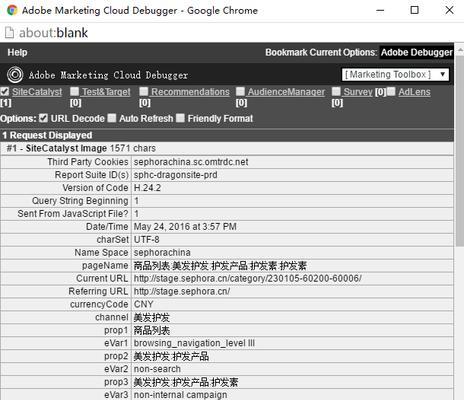Select the Name Space value 'sephorachina'

[x=162, y=253]
